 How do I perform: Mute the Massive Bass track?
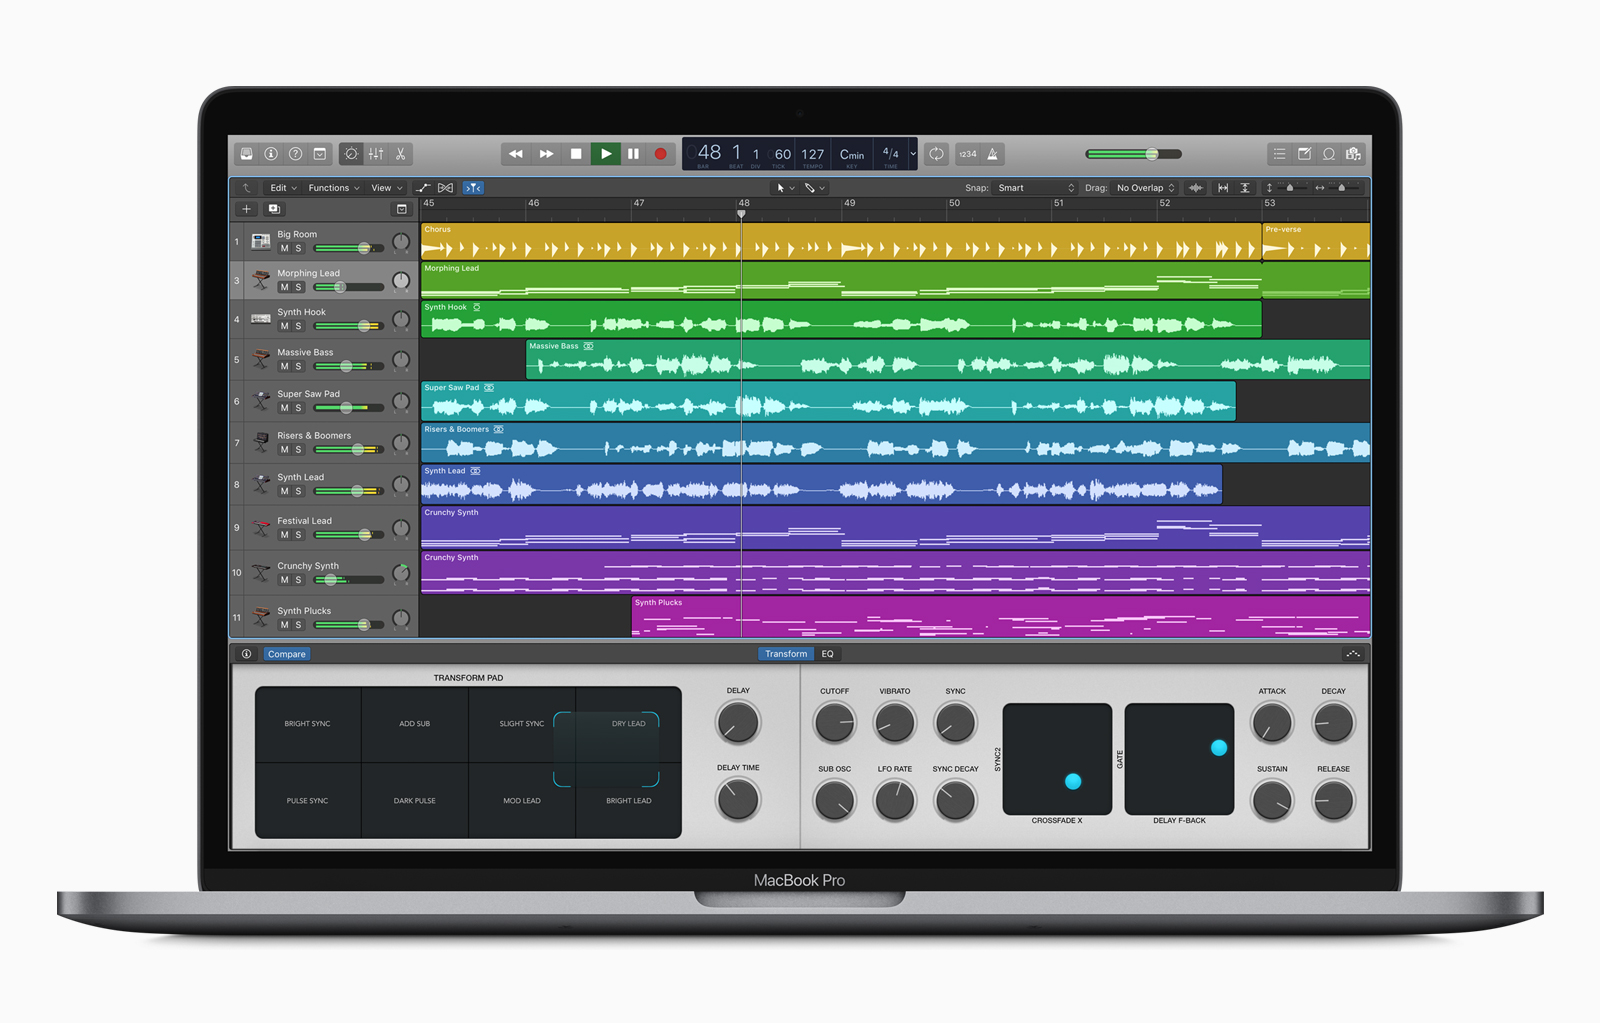[x=284, y=366]
